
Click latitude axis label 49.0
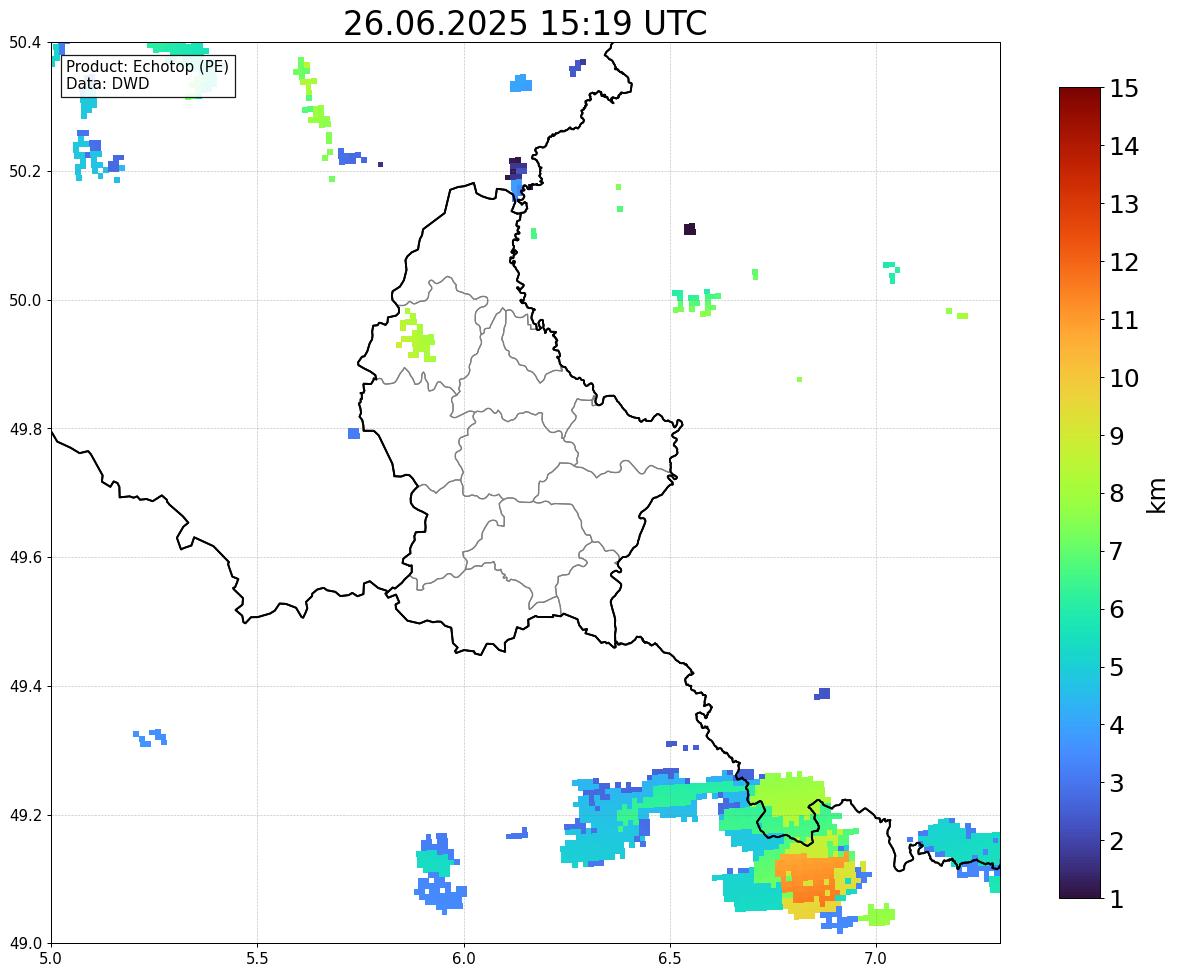[24, 944]
